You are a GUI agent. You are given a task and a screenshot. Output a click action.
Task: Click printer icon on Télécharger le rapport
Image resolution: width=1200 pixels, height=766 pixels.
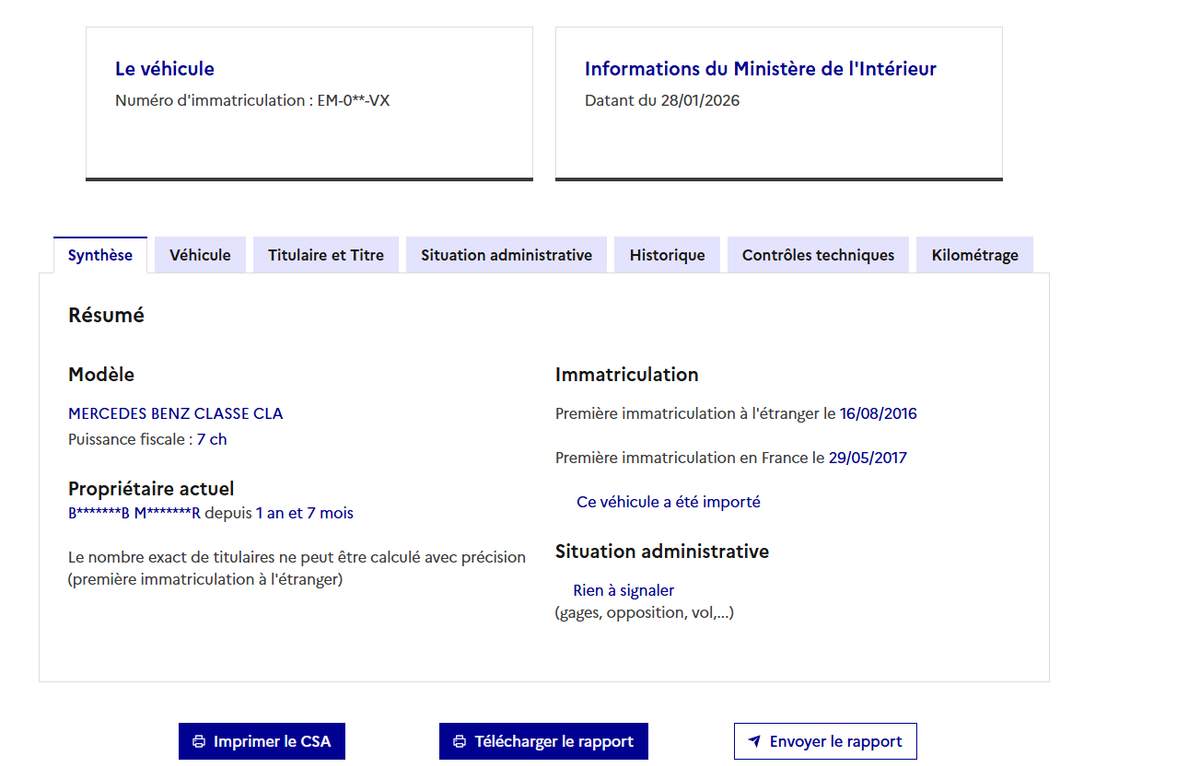(460, 742)
